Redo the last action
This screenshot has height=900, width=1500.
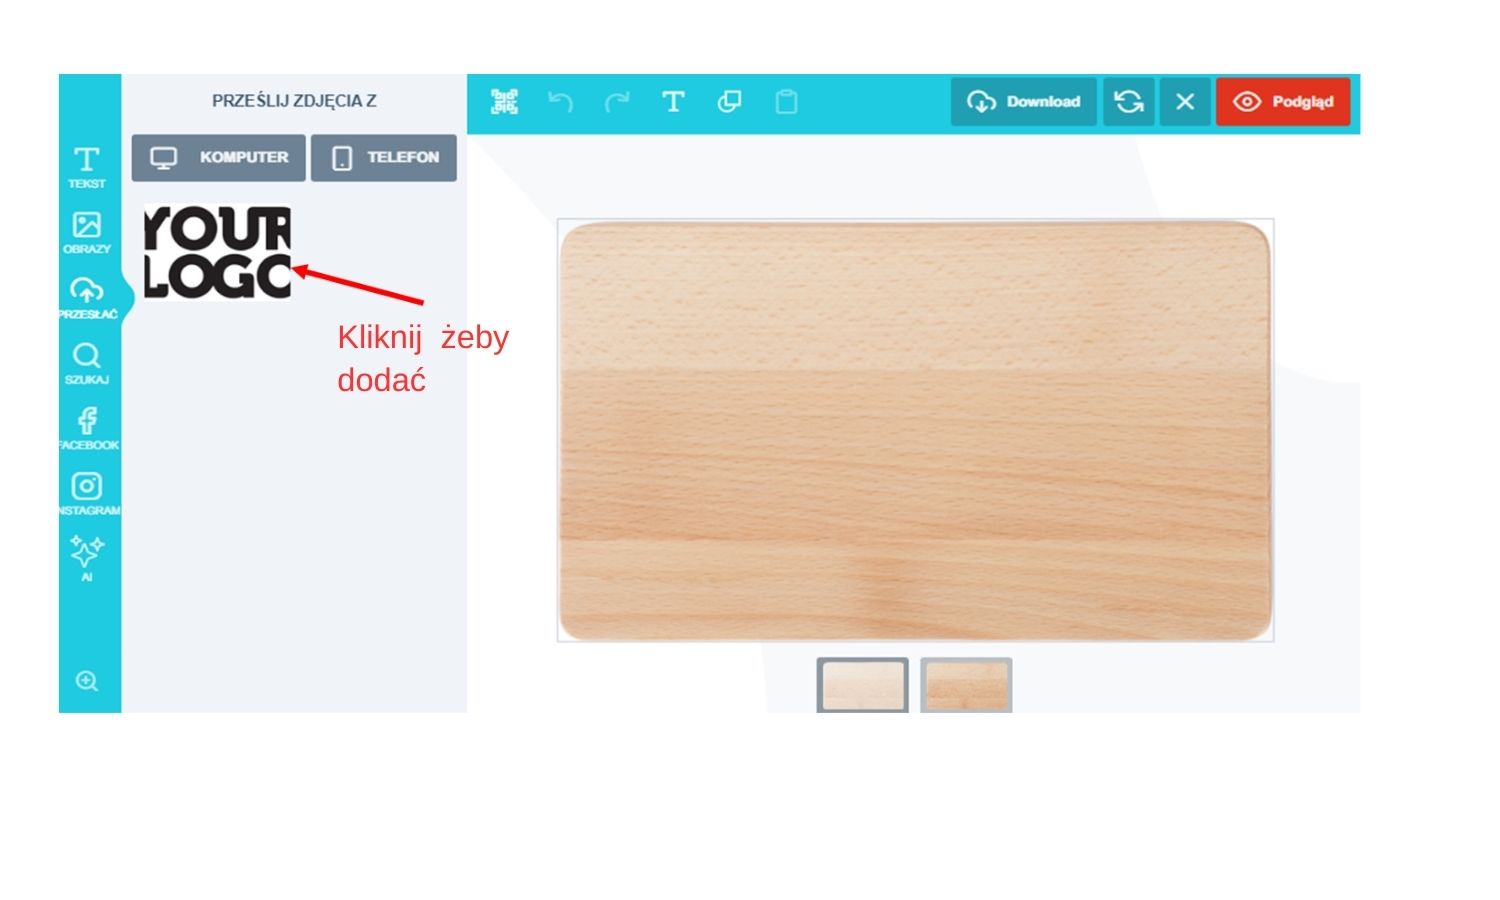[617, 101]
